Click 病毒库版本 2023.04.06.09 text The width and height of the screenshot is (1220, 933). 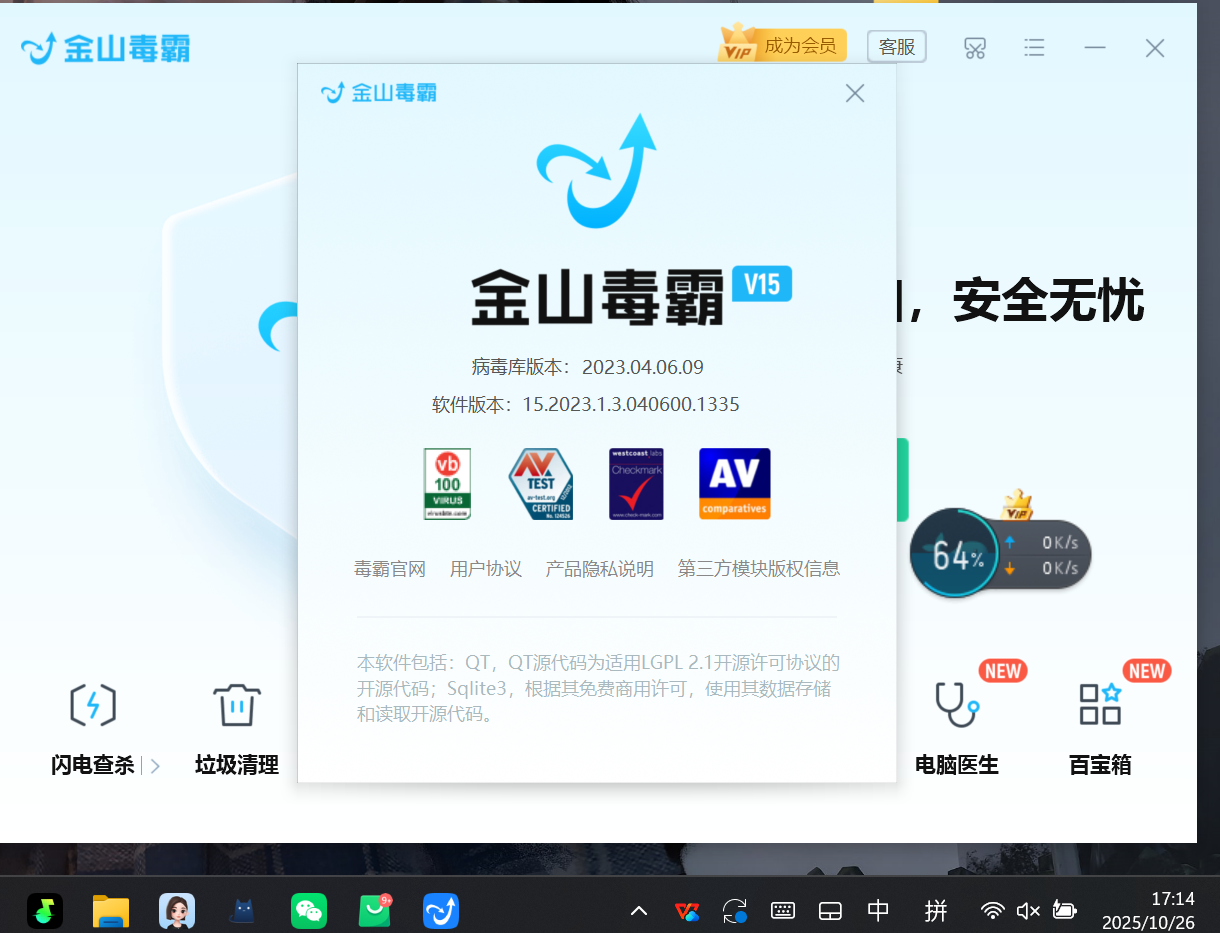pyautogui.click(x=588, y=367)
